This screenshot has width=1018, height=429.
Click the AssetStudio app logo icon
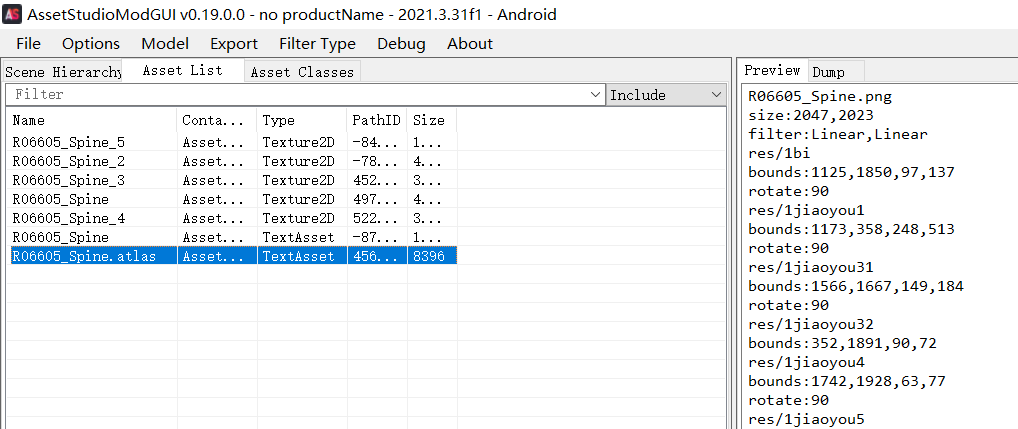click(13, 15)
